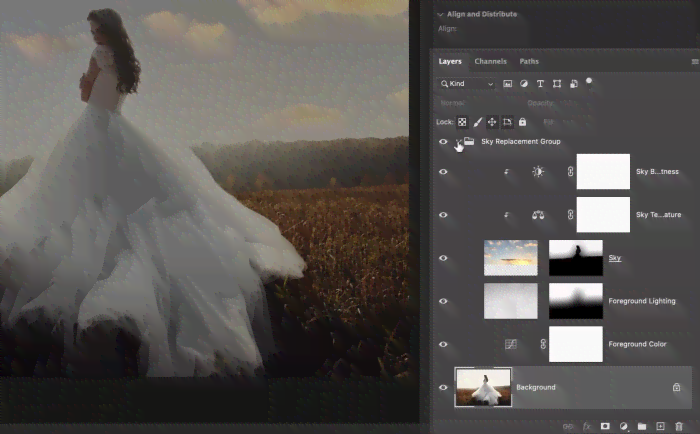Click mask link chain on Sky Te...ature layer
Image resolution: width=700 pixels, height=434 pixels.
point(571,215)
